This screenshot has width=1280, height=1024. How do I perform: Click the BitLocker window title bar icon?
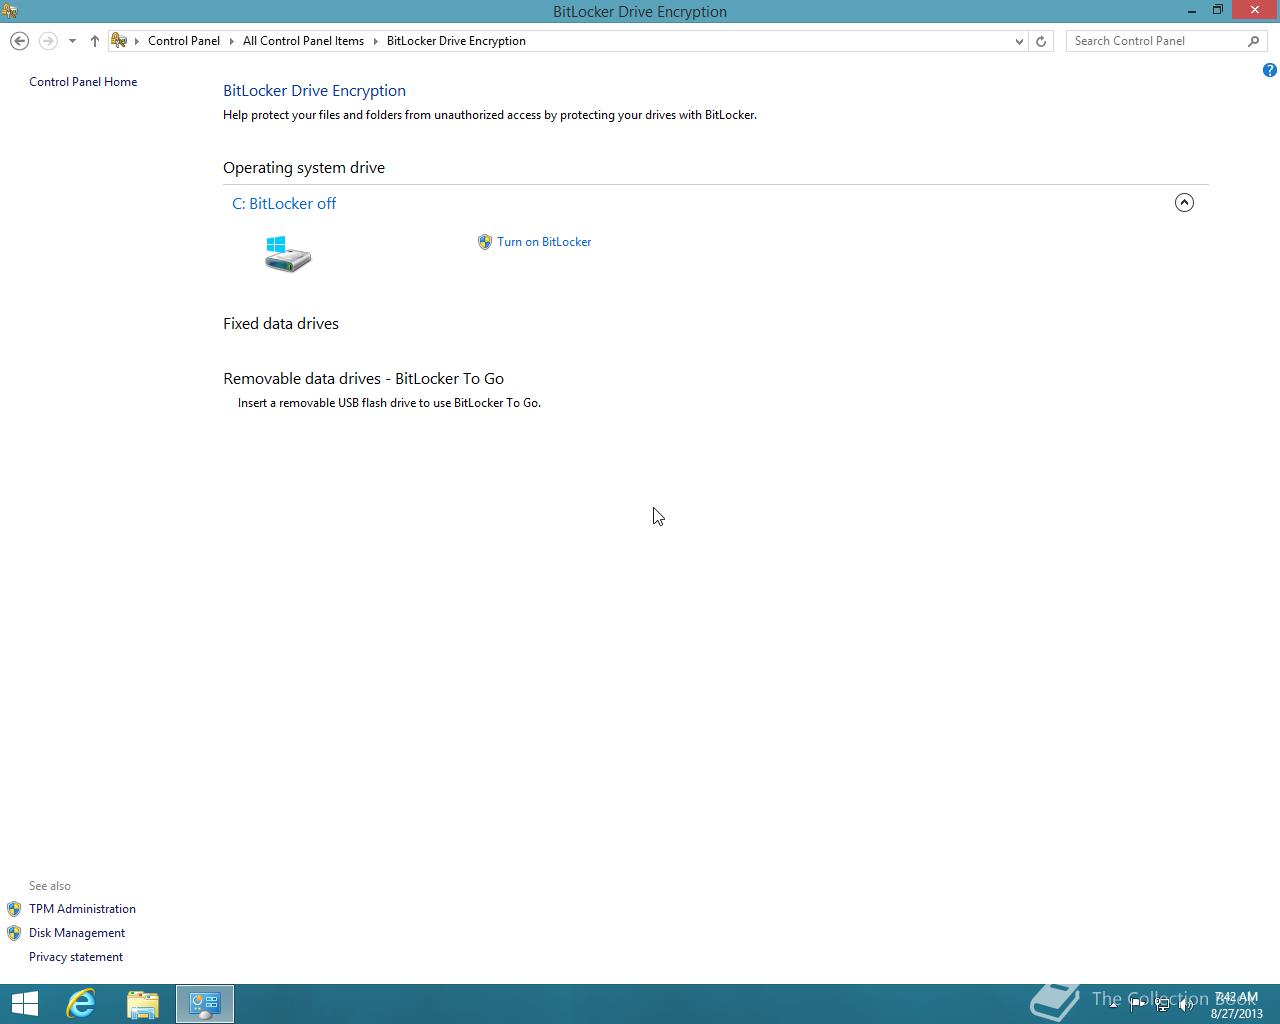[x=9, y=11]
